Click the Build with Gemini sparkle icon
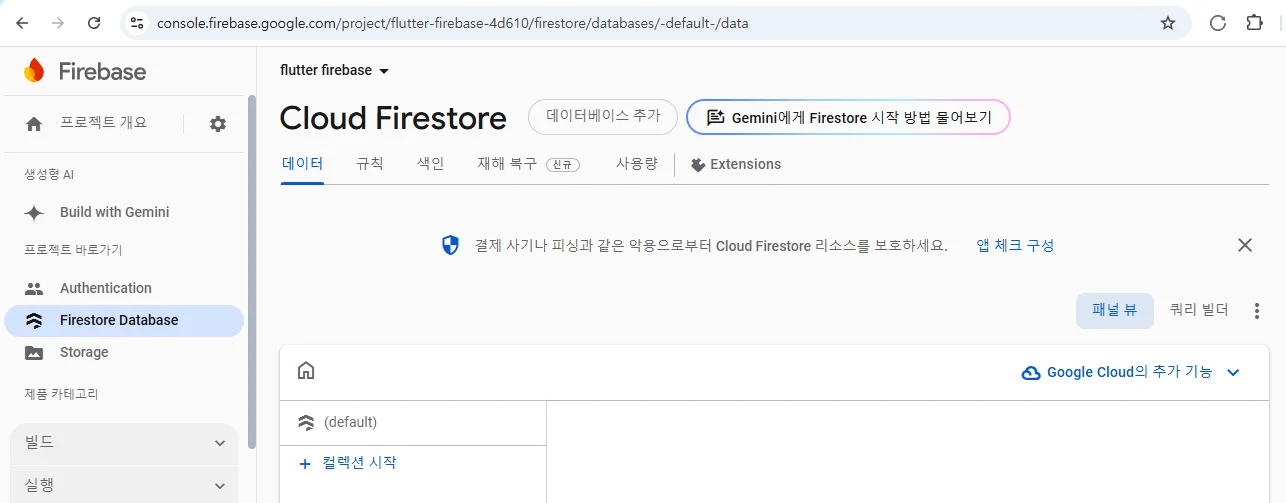This screenshot has width=1286, height=503. pyautogui.click(x=34, y=212)
